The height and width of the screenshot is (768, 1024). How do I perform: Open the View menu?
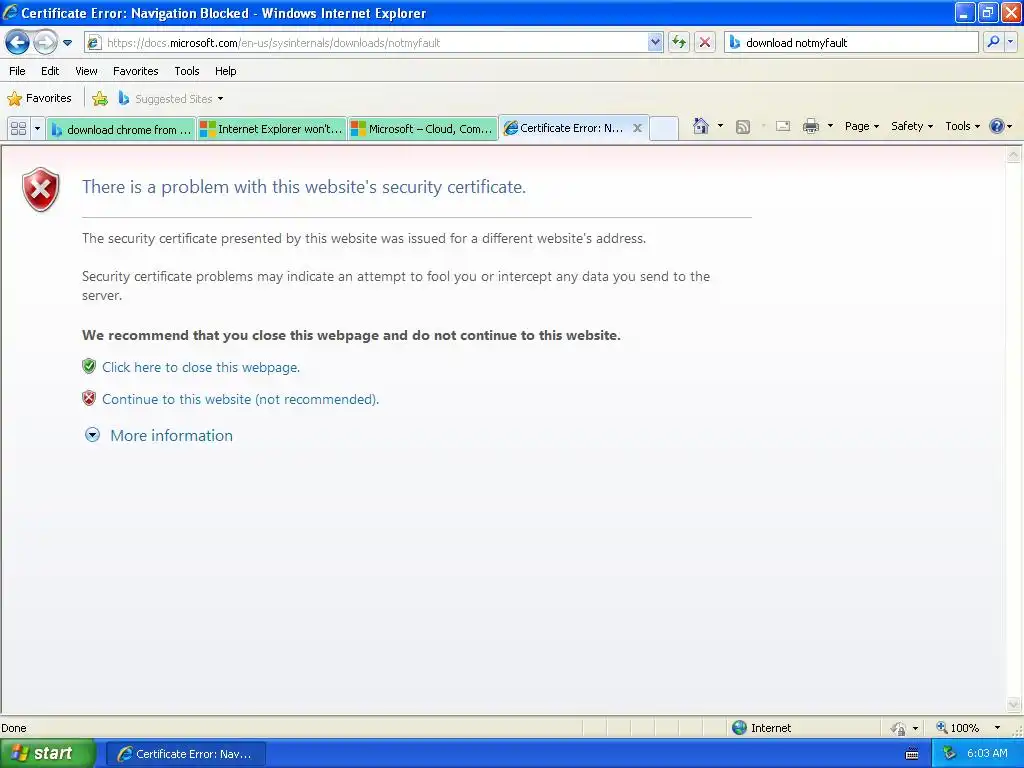(86, 71)
